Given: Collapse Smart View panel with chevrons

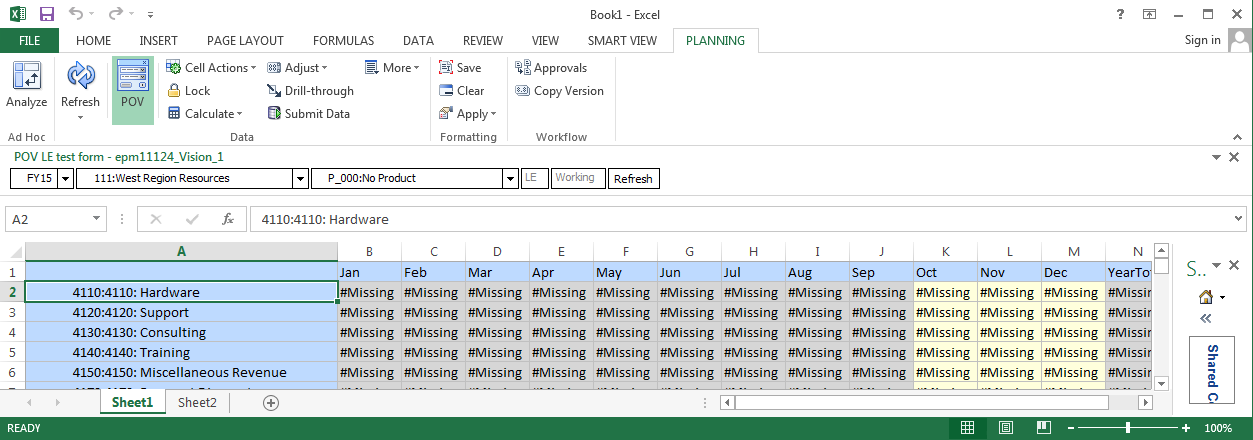Looking at the screenshot, I should pyautogui.click(x=1205, y=318).
